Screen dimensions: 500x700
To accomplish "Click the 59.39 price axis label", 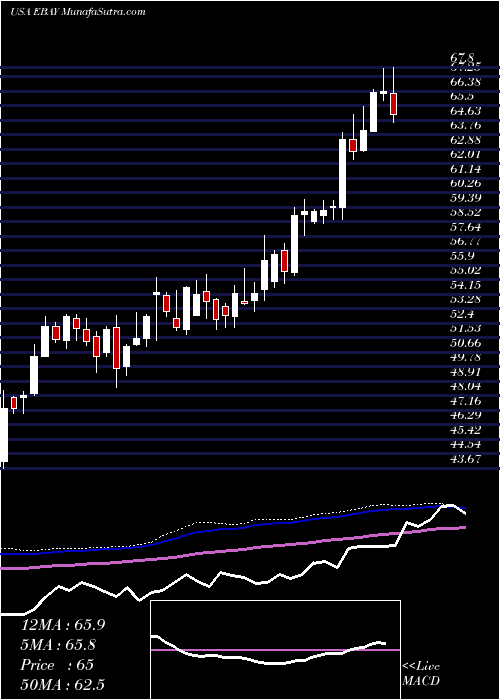I will pyautogui.click(x=466, y=198).
